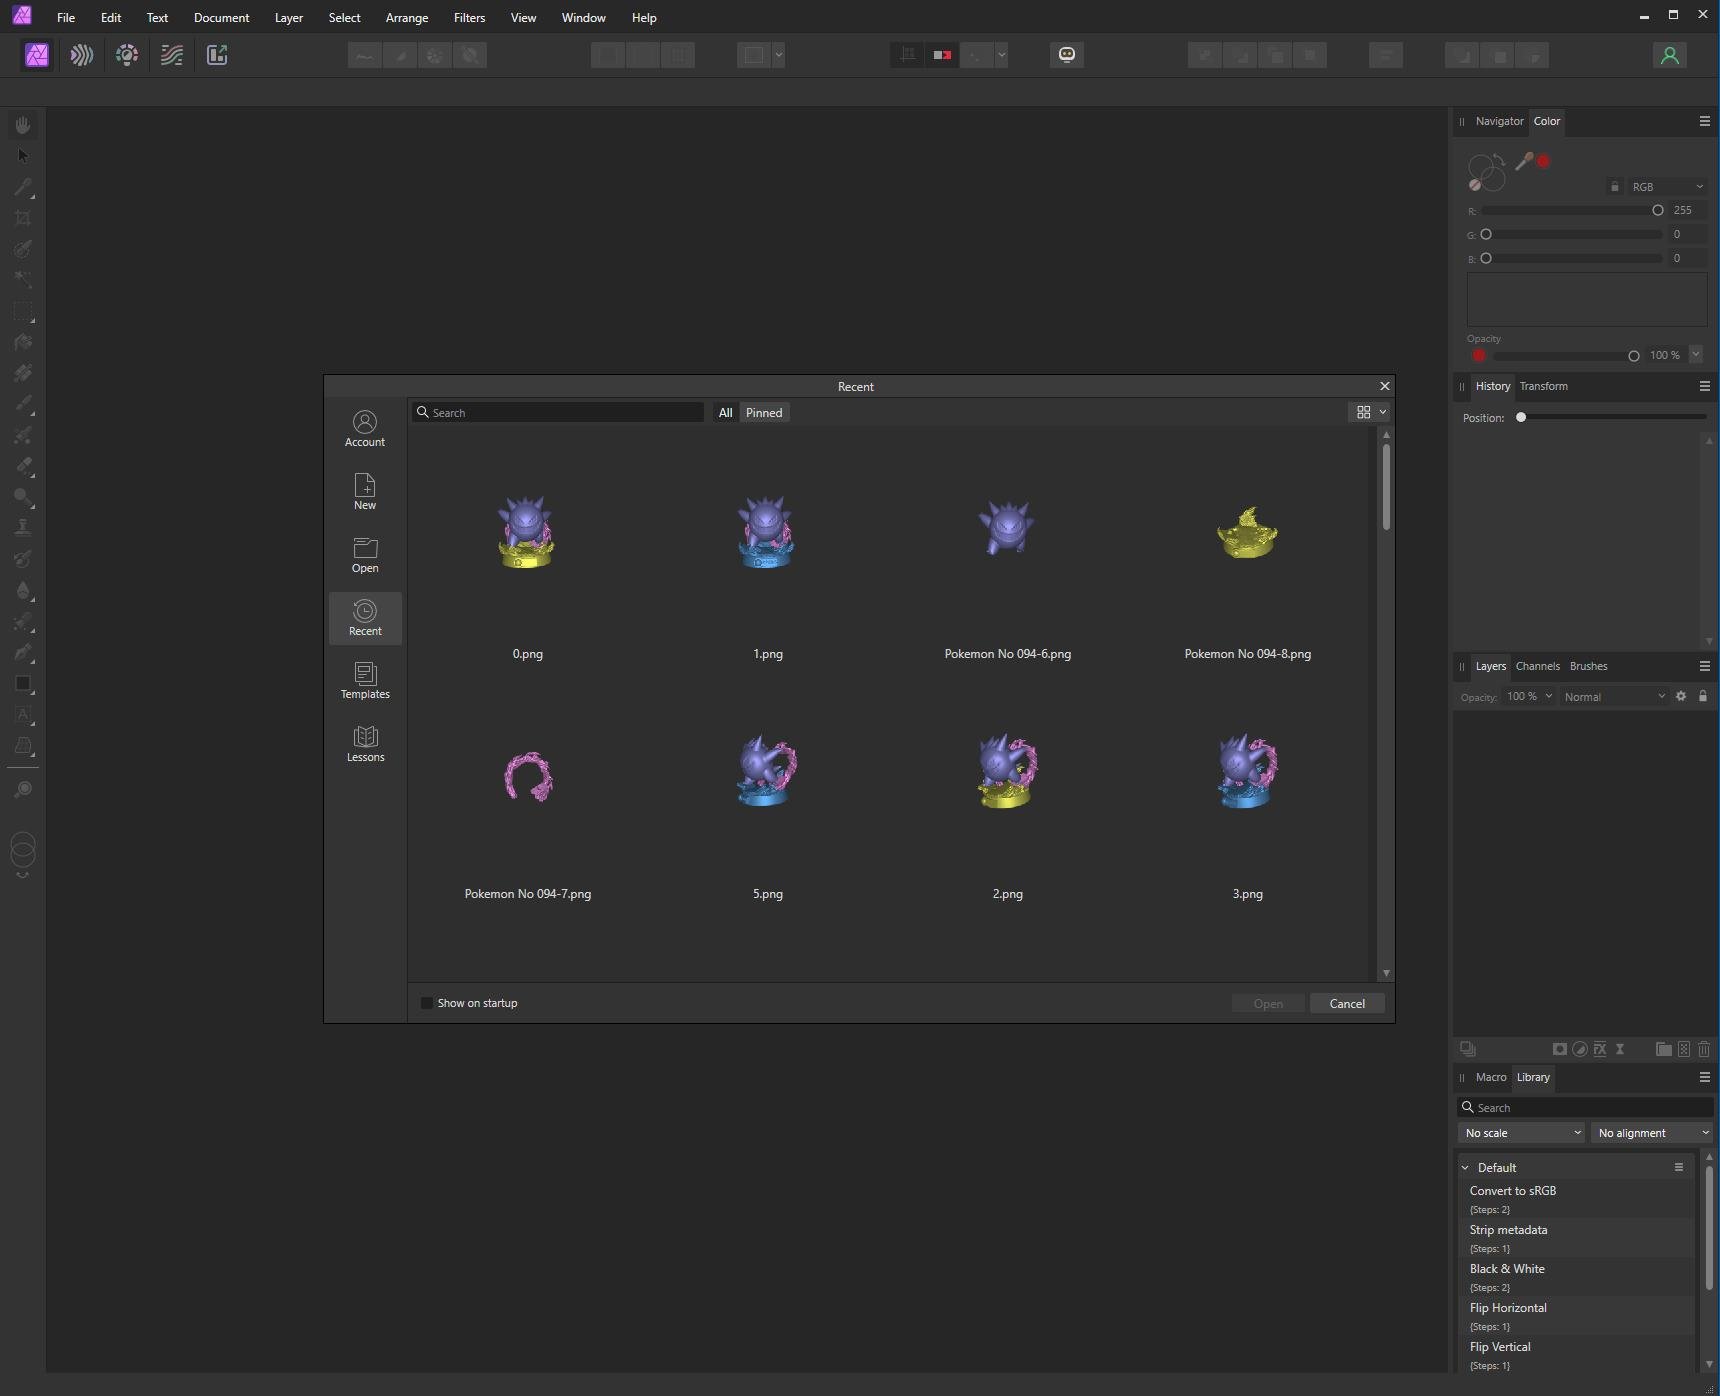This screenshot has width=1720, height=1396.
Task: Click the delete layer trash icon
Action: 1704,1049
